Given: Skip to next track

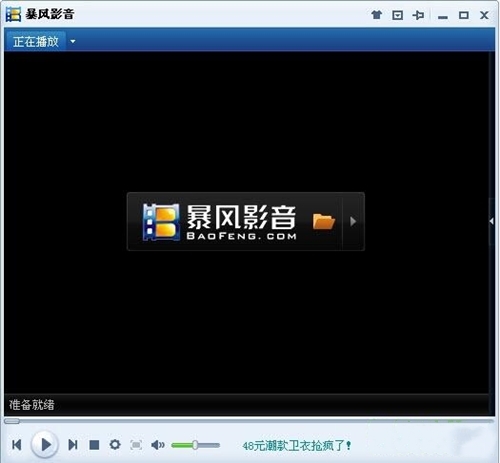Looking at the screenshot, I should (73, 445).
